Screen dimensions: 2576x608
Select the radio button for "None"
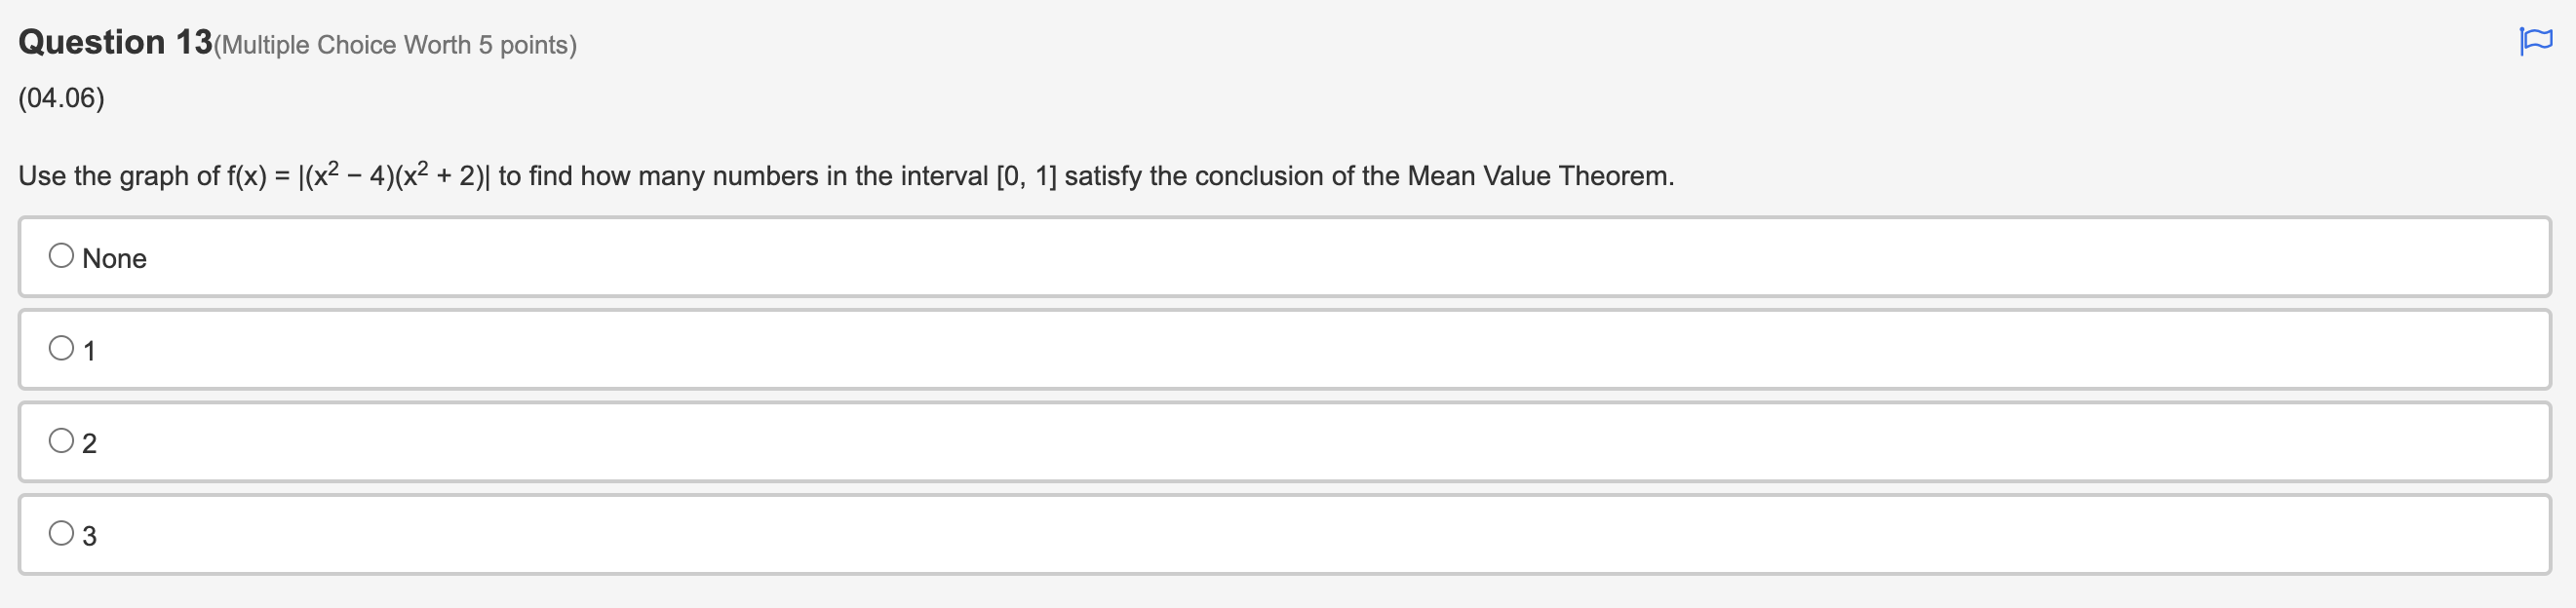point(61,256)
